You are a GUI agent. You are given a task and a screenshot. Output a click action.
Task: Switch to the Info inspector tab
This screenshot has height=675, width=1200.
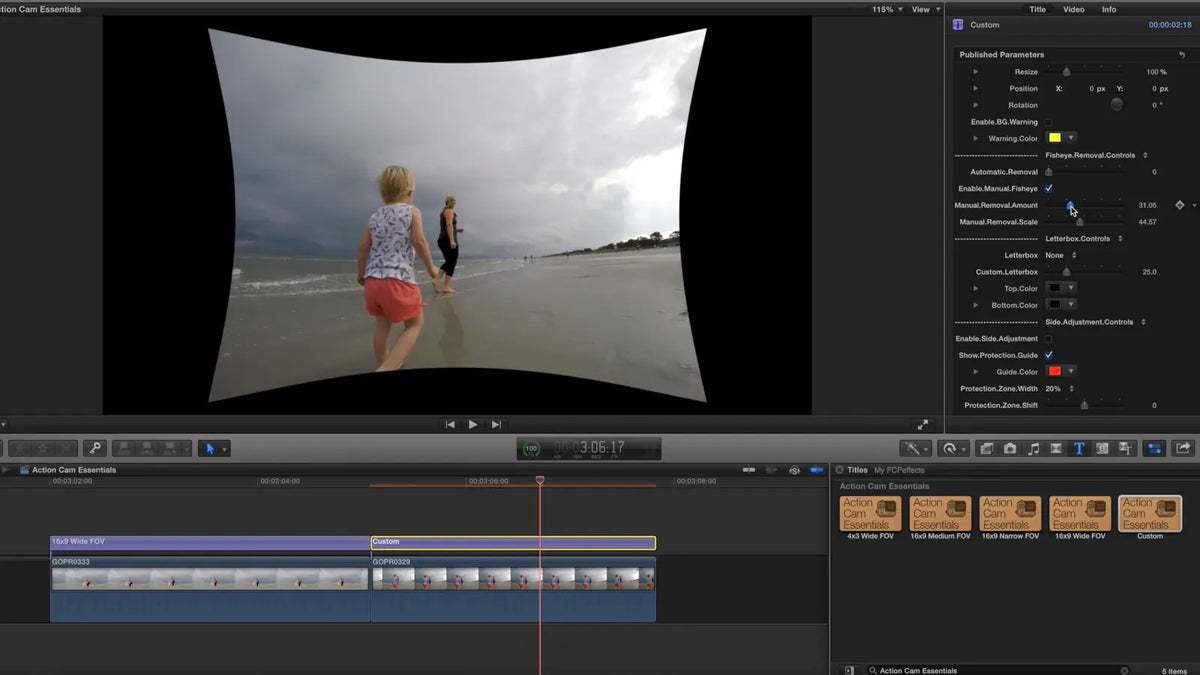pyautogui.click(x=1109, y=9)
